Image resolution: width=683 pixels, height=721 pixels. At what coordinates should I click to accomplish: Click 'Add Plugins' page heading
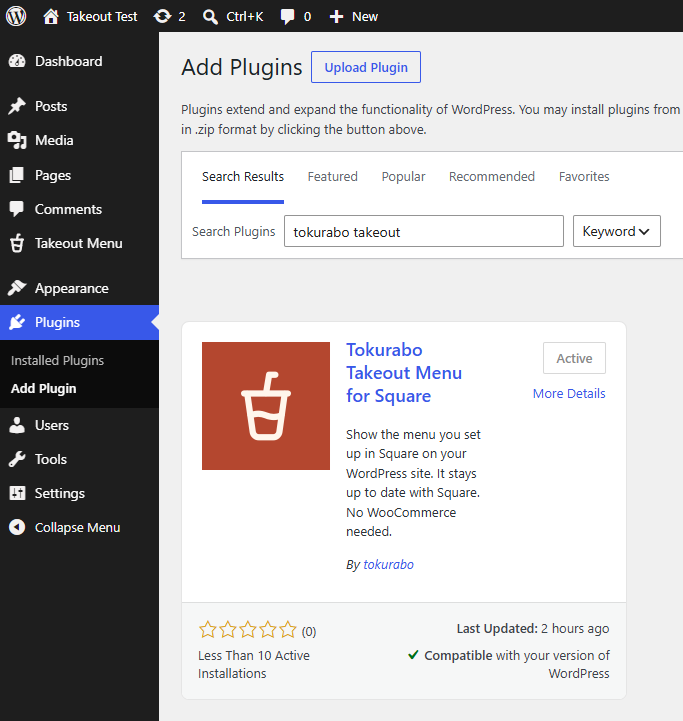click(241, 67)
